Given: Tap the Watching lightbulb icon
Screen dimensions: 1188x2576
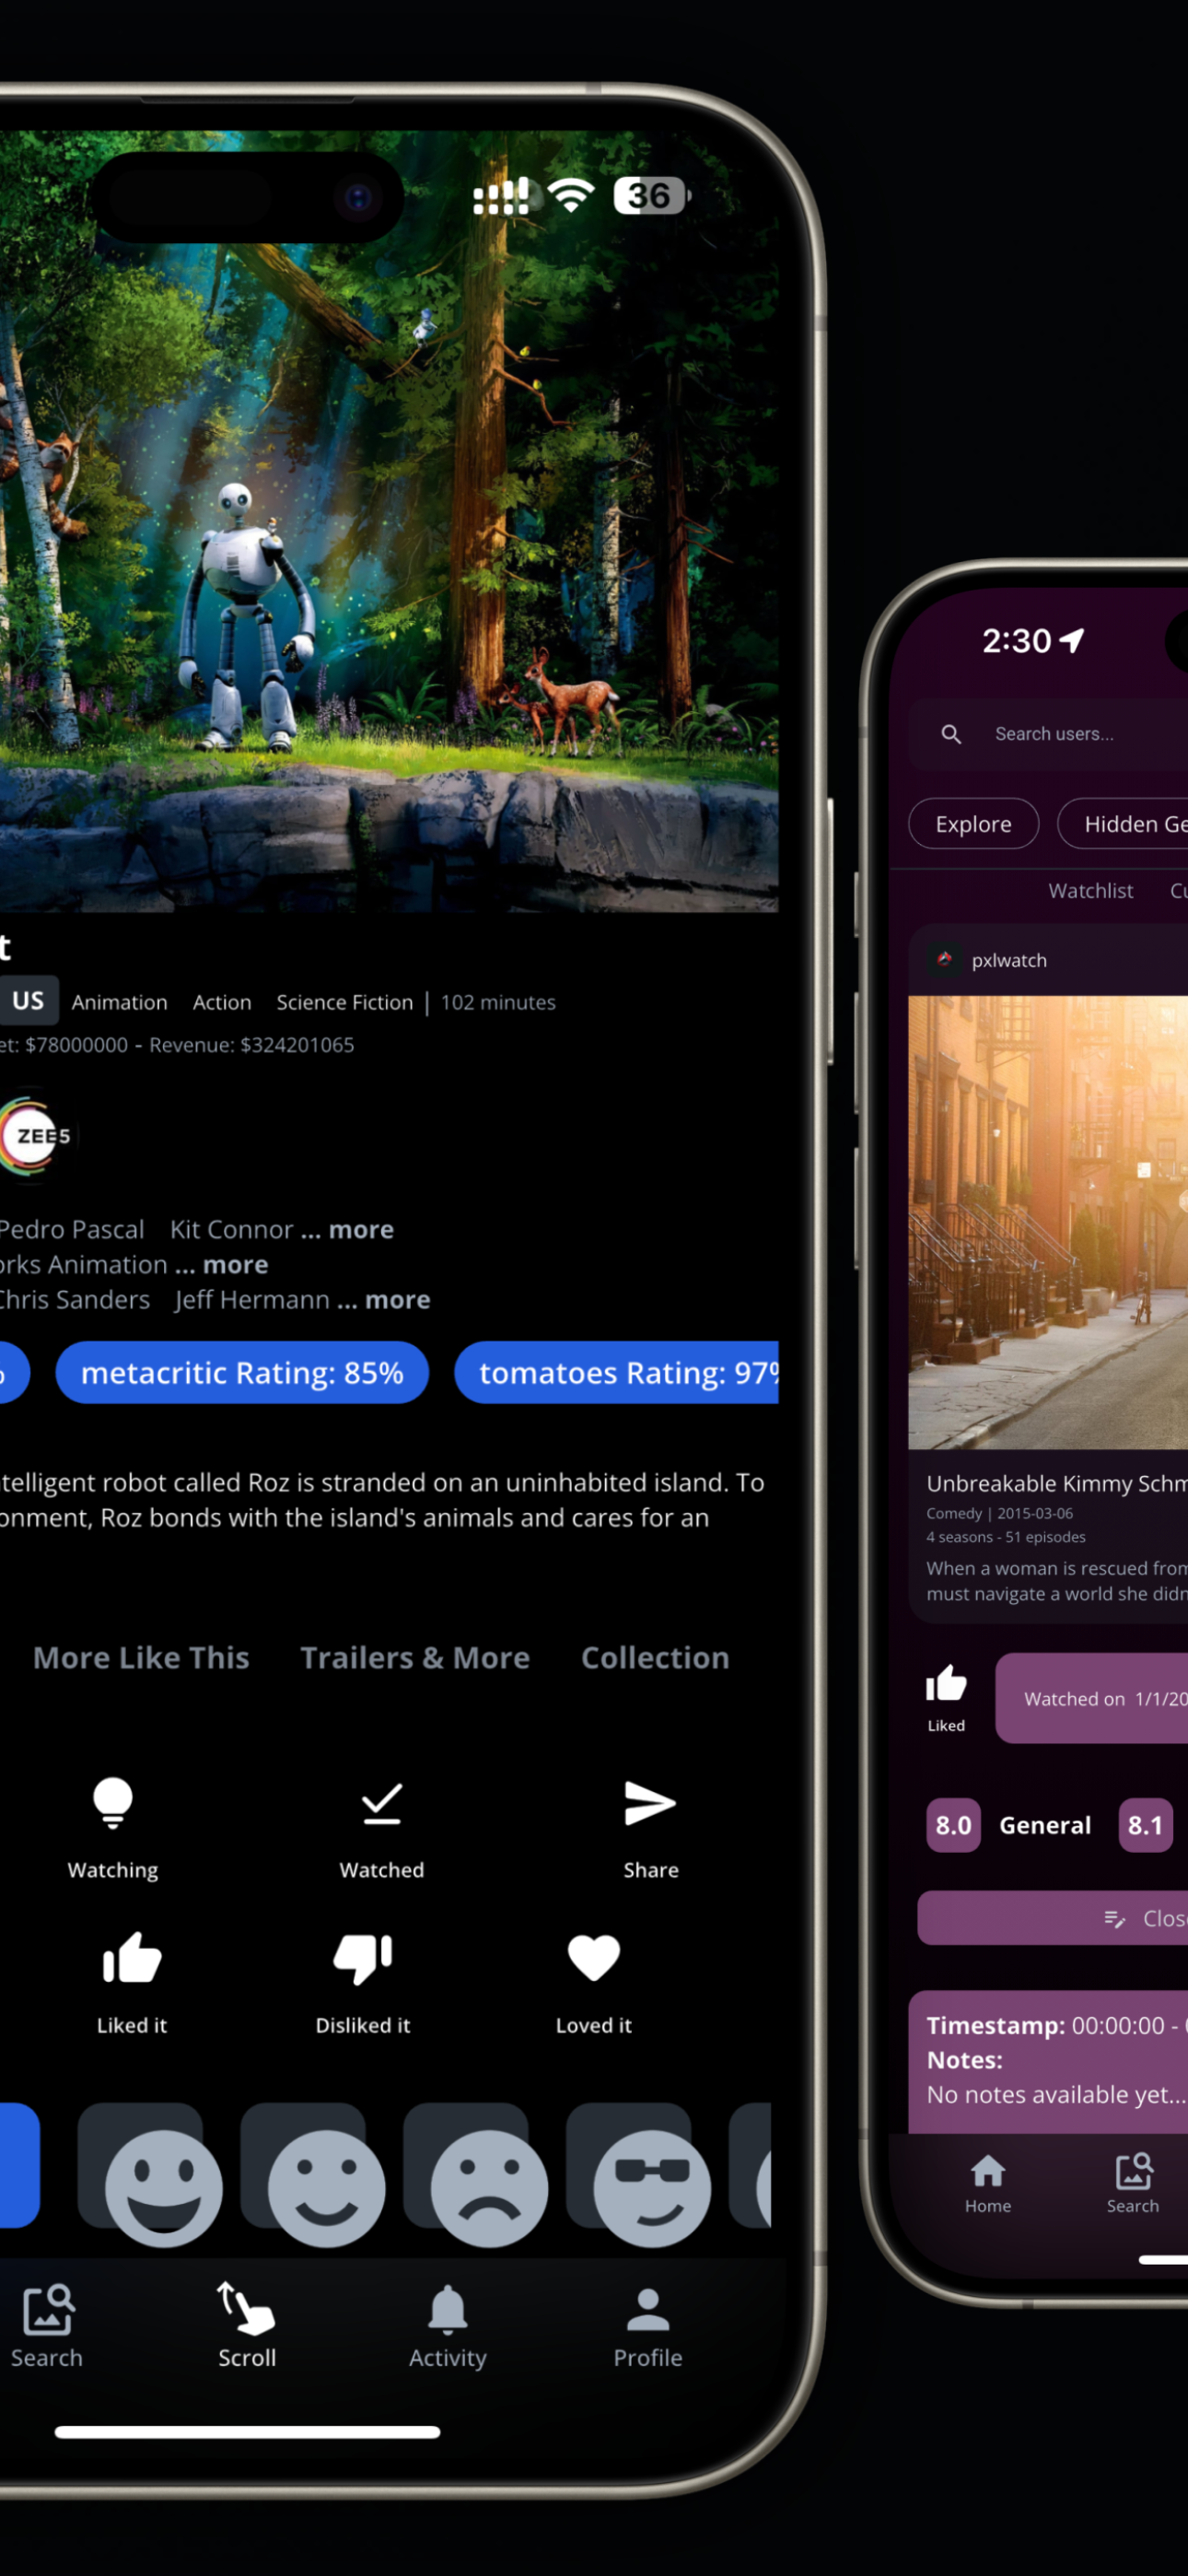Looking at the screenshot, I should coord(112,1804).
